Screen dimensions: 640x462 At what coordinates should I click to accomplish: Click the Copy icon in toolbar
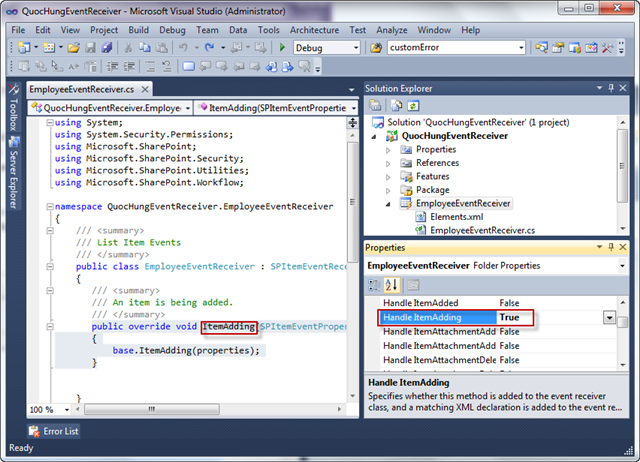tap(145, 48)
